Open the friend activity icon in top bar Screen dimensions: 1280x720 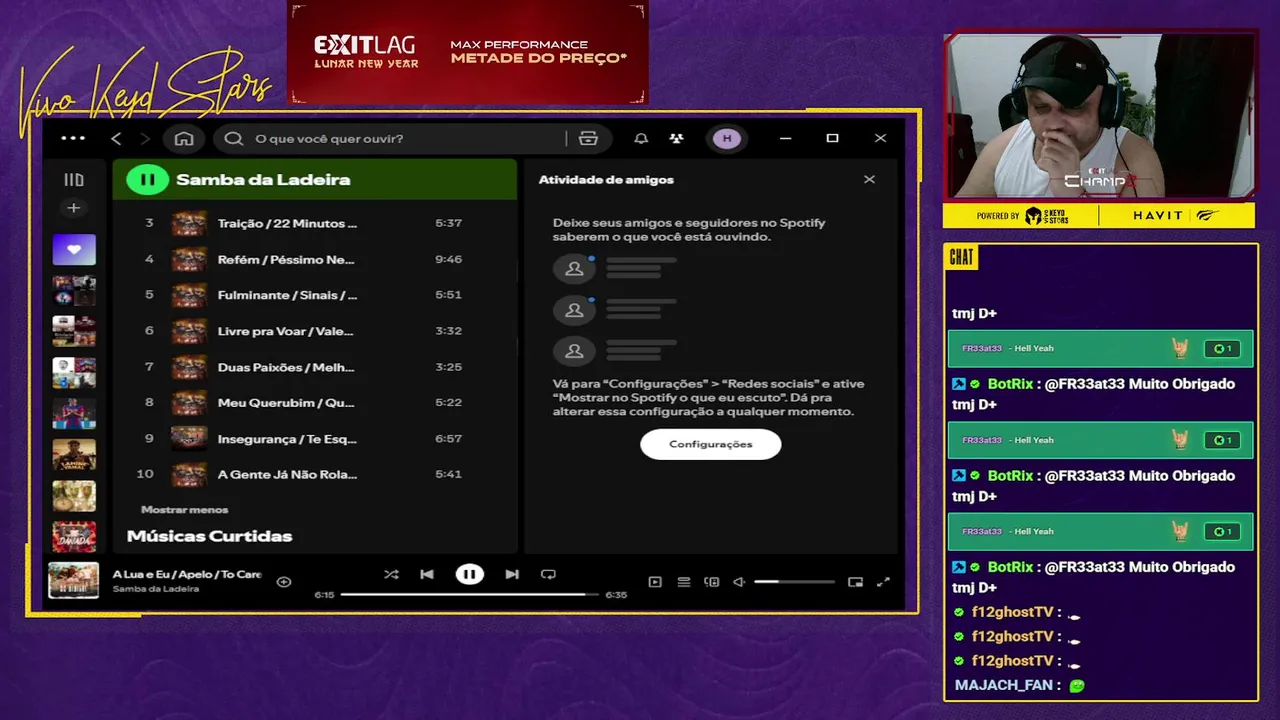(677, 138)
